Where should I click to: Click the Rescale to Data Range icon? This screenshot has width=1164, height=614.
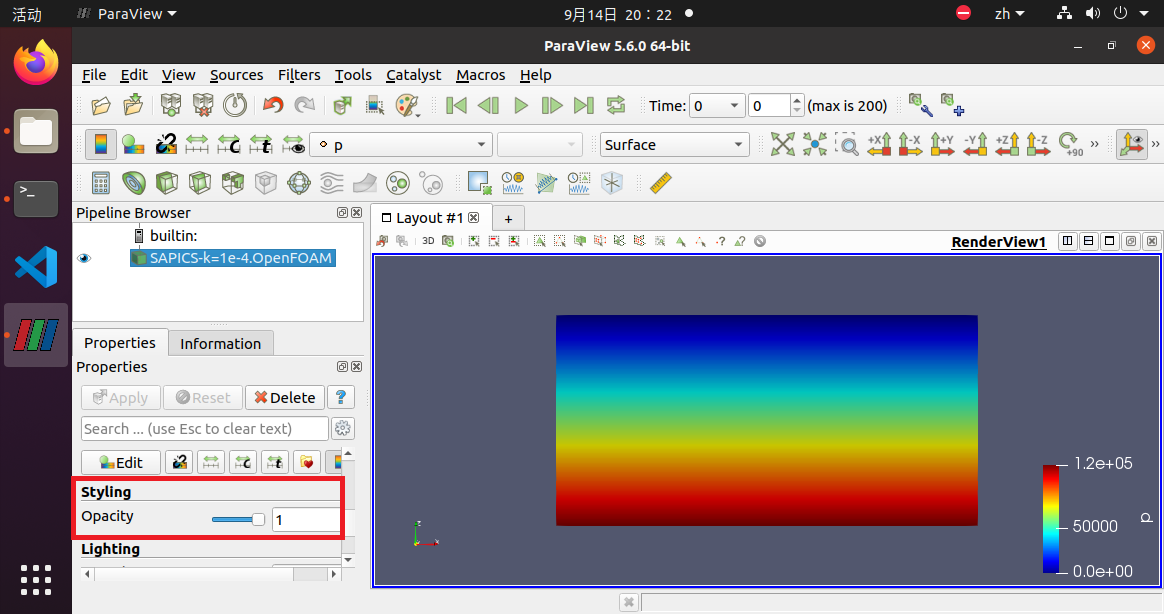pyautogui.click(x=197, y=145)
